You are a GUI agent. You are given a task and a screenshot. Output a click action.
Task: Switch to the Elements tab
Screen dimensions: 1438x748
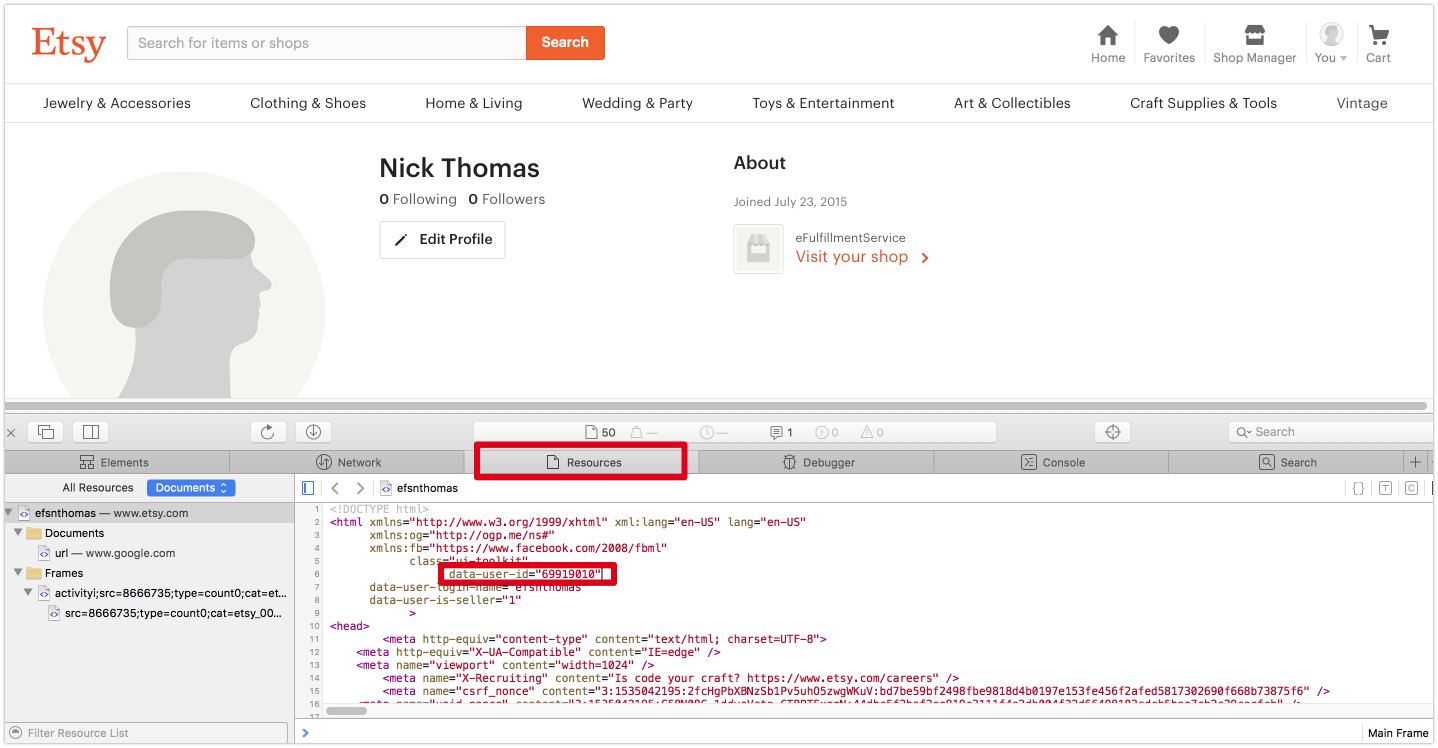(116, 462)
